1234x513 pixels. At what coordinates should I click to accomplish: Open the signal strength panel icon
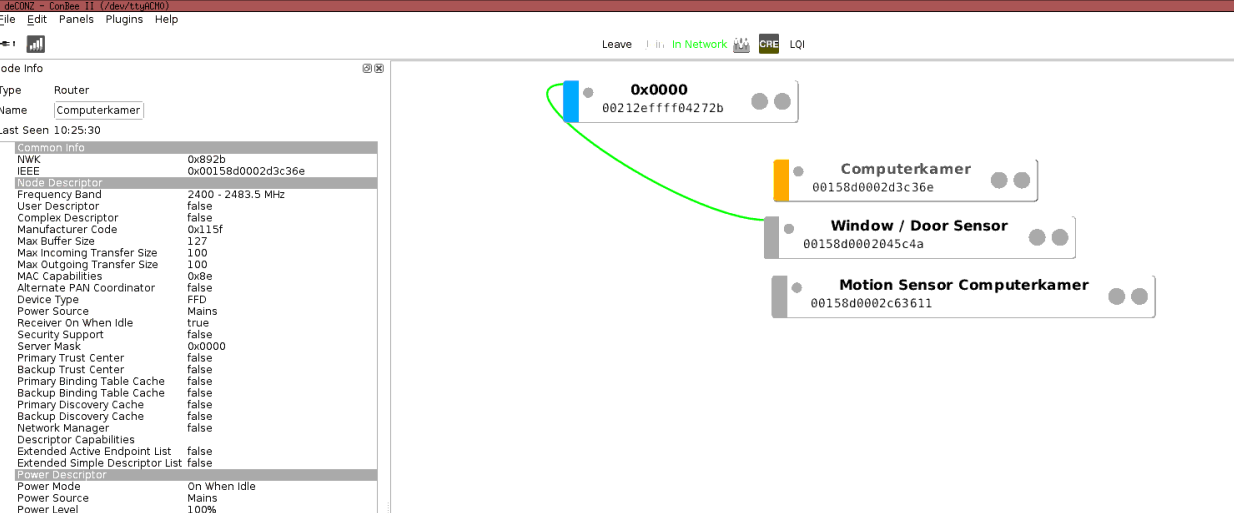[x=36, y=44]
